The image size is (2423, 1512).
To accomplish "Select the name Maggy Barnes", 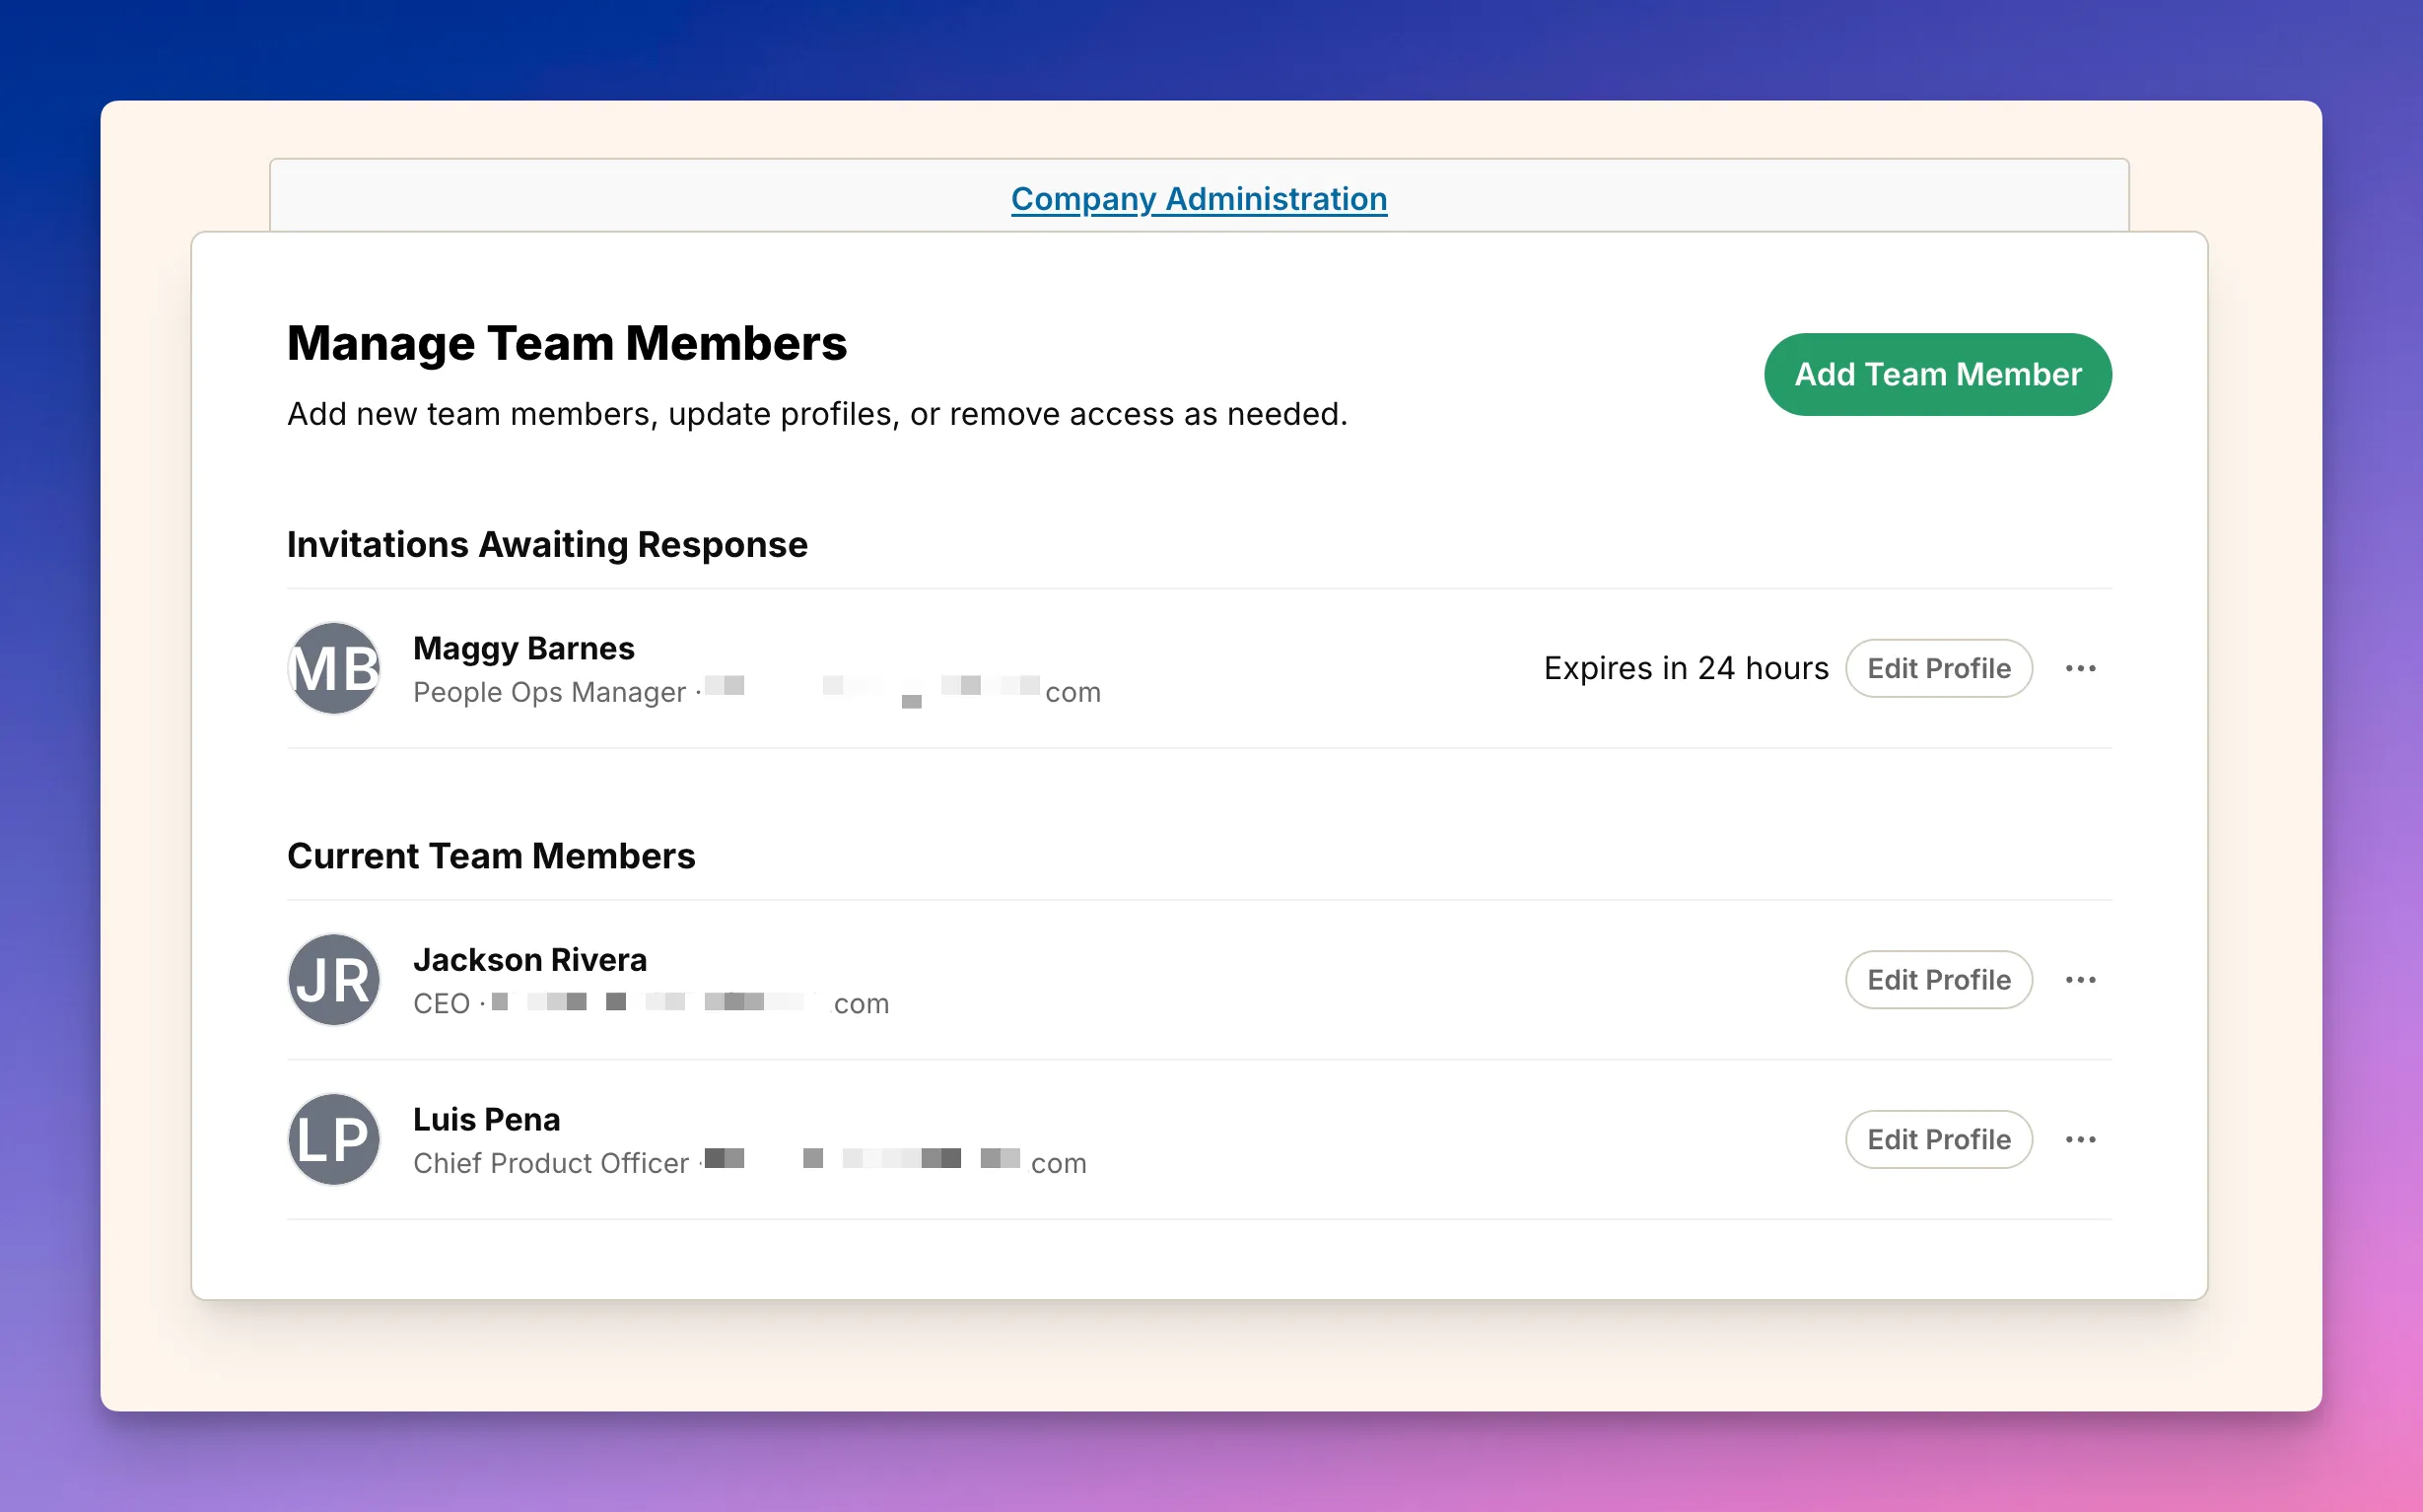I will pyautogui.click(x=523, y=648).
